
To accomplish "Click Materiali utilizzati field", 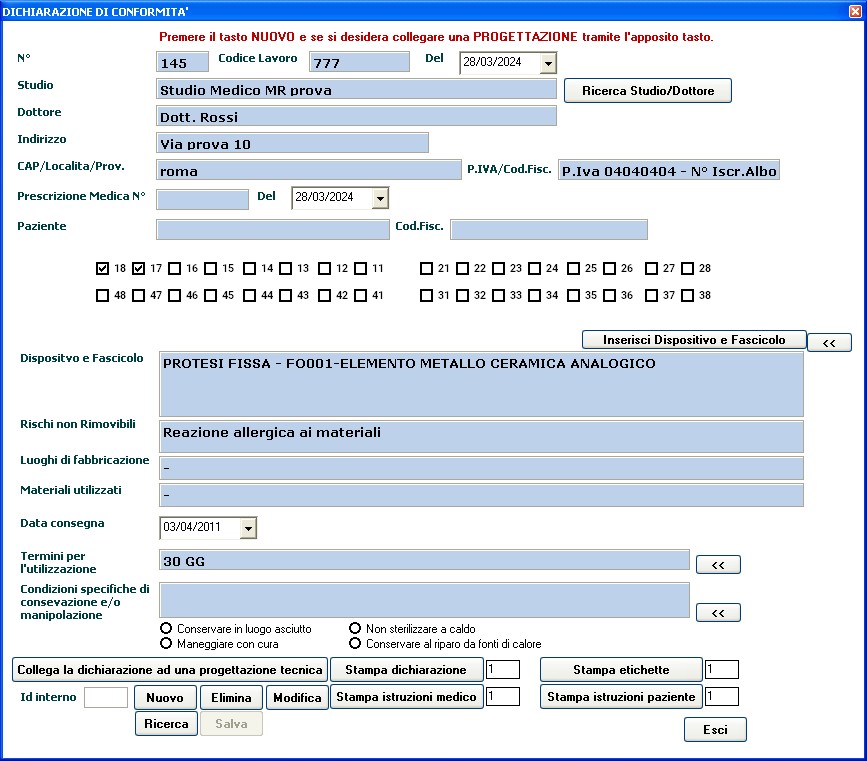I will click(x=481, y=496).
